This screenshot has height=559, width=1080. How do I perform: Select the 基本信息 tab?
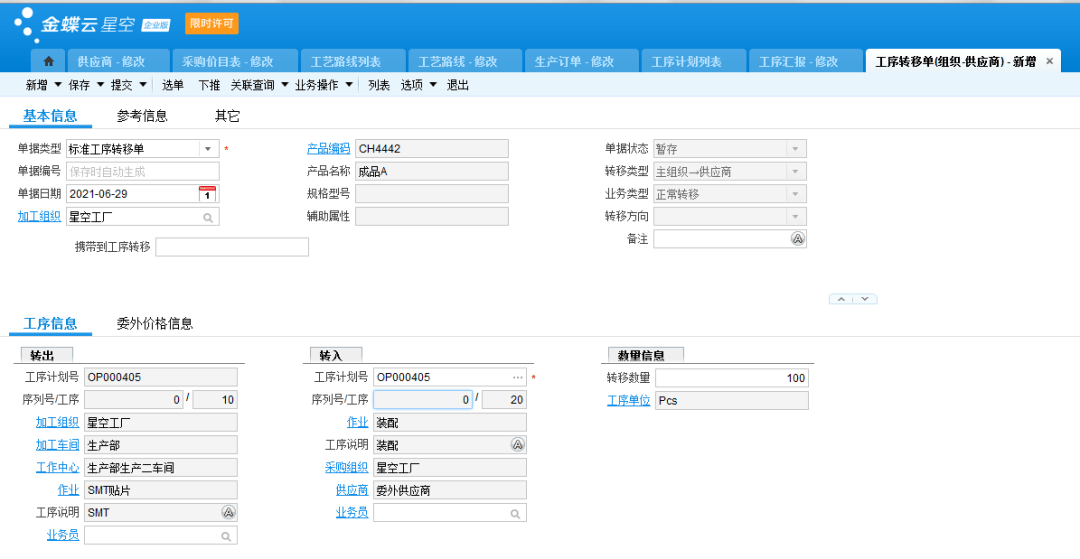pos(50,116)
